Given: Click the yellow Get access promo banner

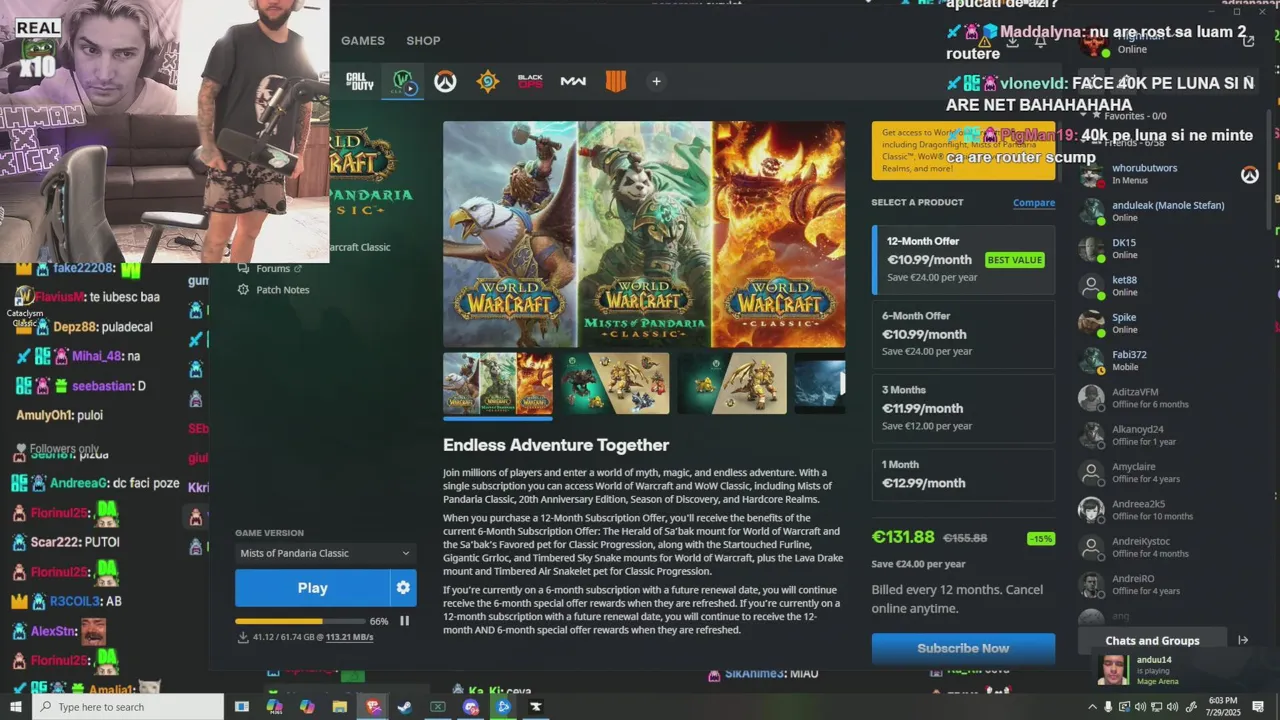Looking at the screenshot, I should [963, 150].
